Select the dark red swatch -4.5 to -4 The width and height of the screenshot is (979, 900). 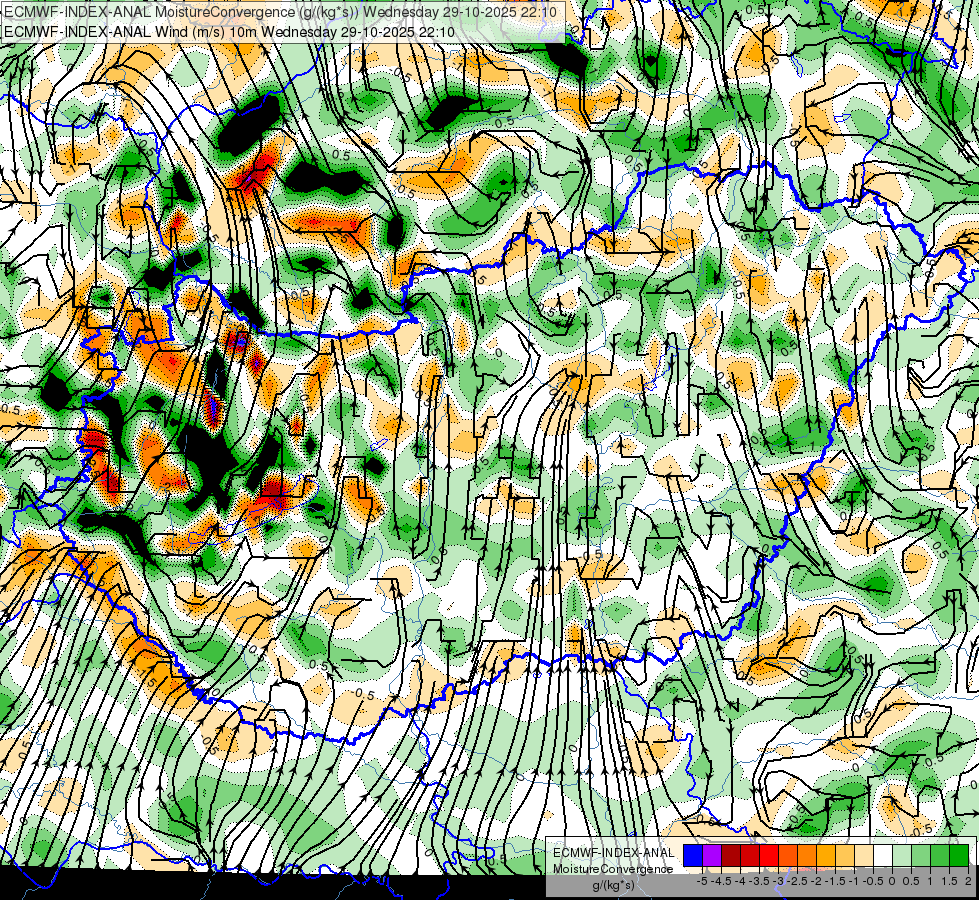(731, 856)
